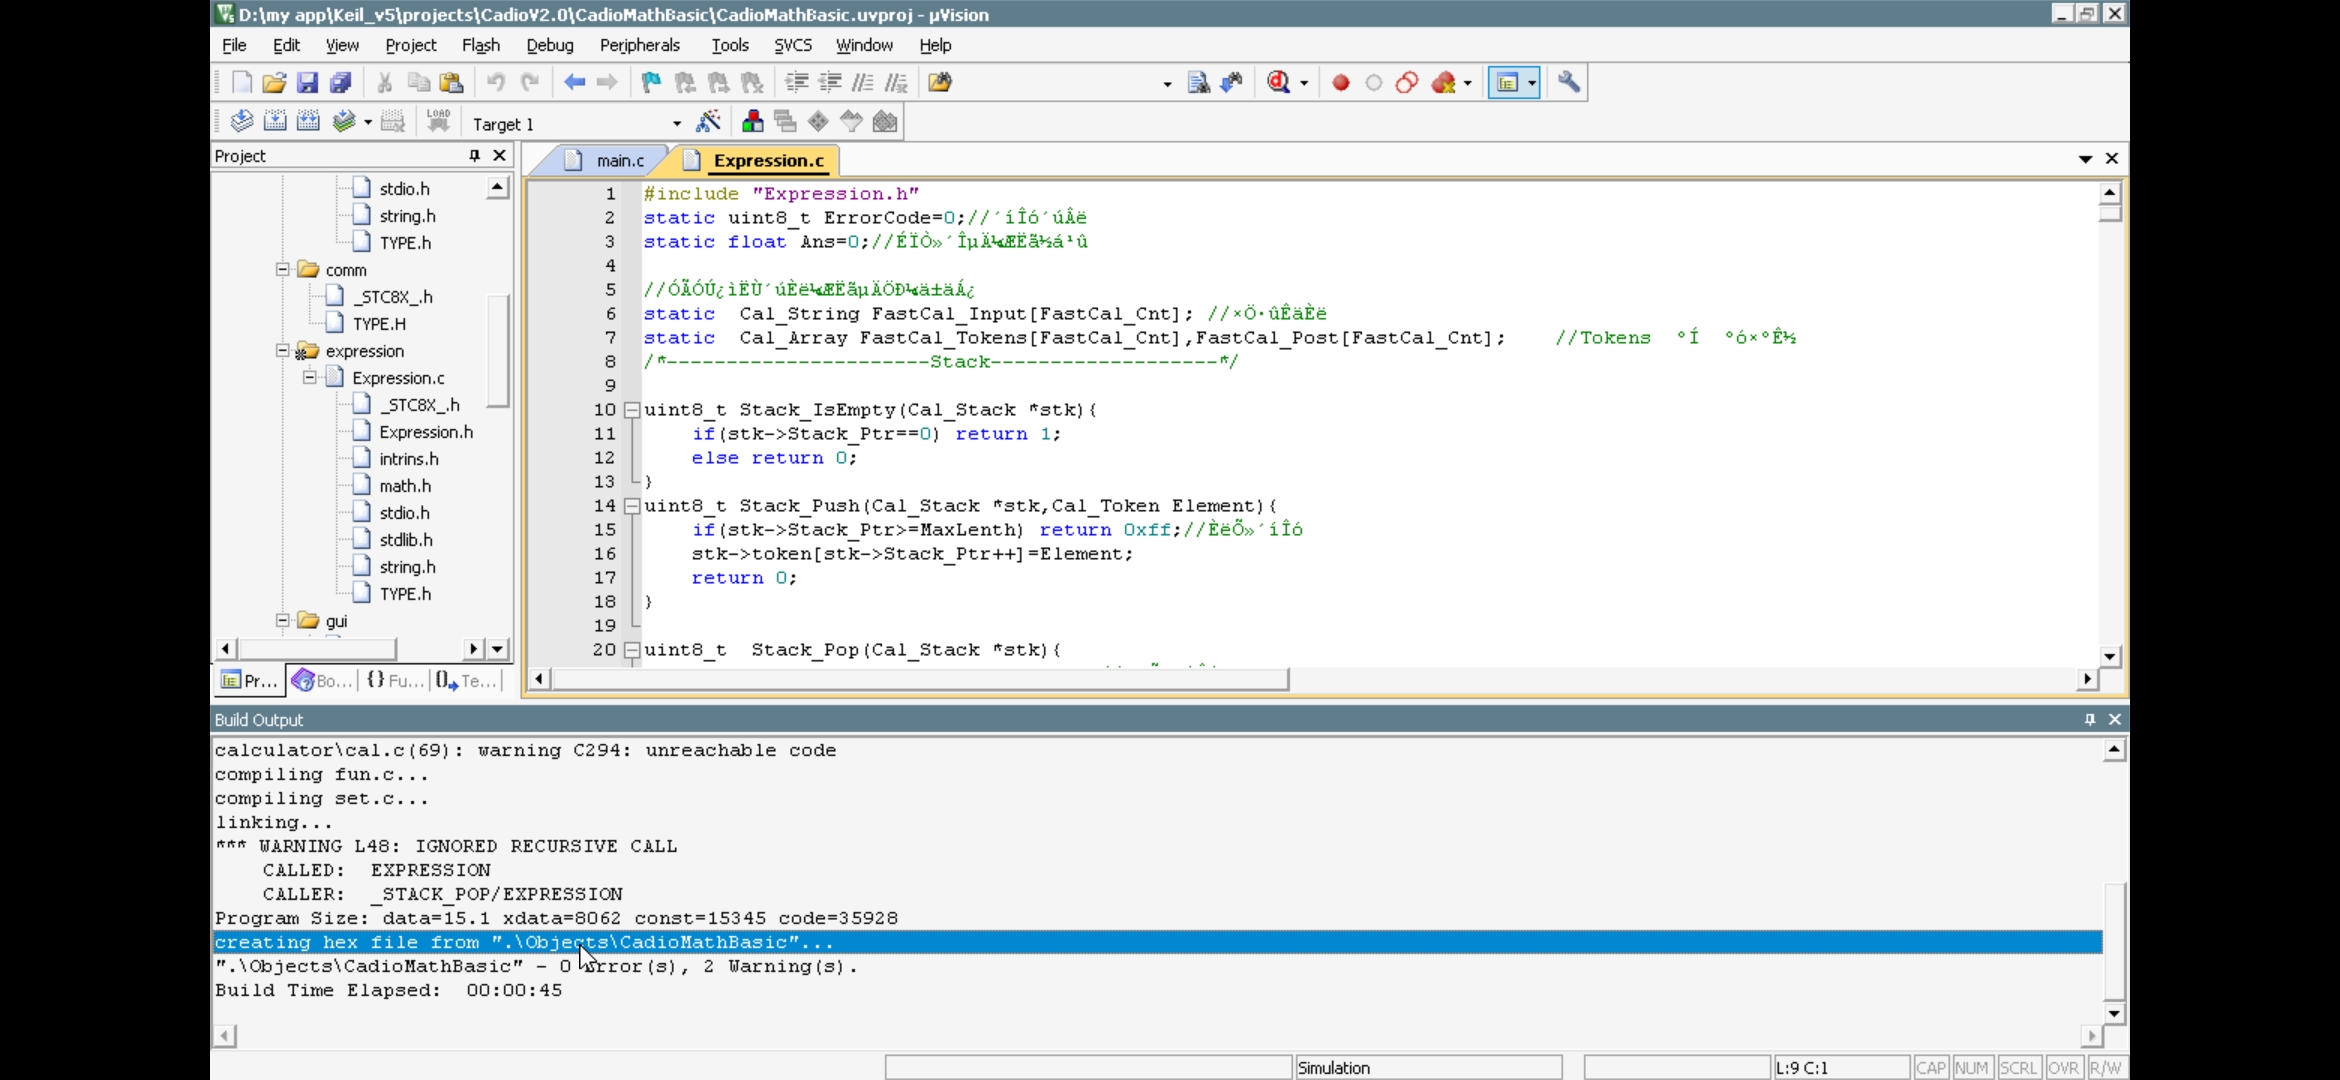Paste from clipboard toolbar icon
This screenshot has width=2340, height=1080.
(451, 83)
